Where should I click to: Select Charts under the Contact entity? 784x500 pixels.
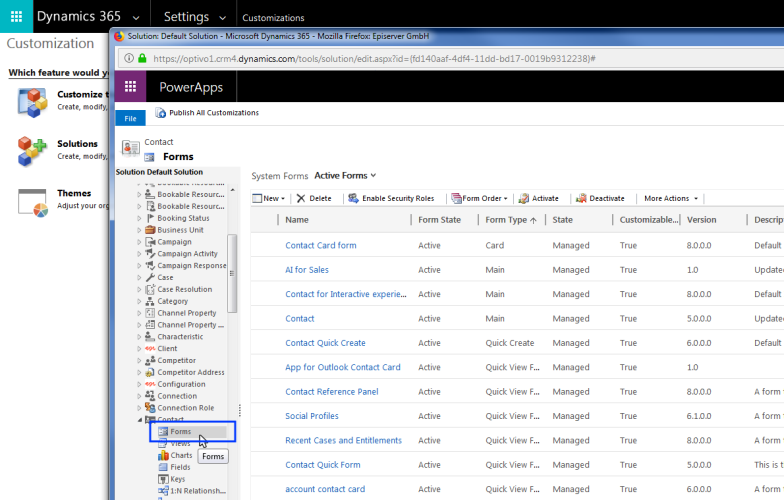[180, 455]
